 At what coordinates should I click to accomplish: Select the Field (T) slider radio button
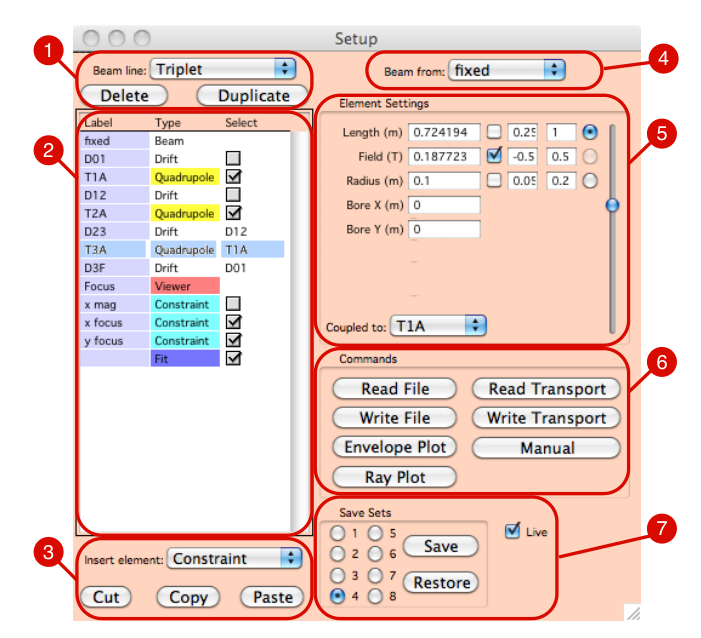click(x=590, y=156)
